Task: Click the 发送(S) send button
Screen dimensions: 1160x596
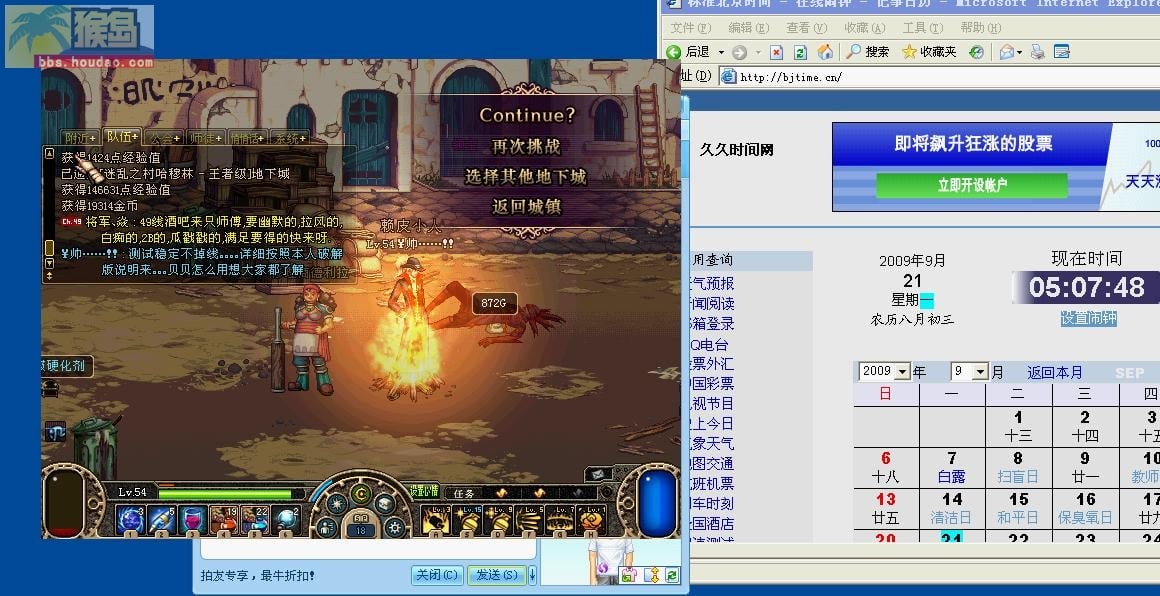Action: pos(496,575)
